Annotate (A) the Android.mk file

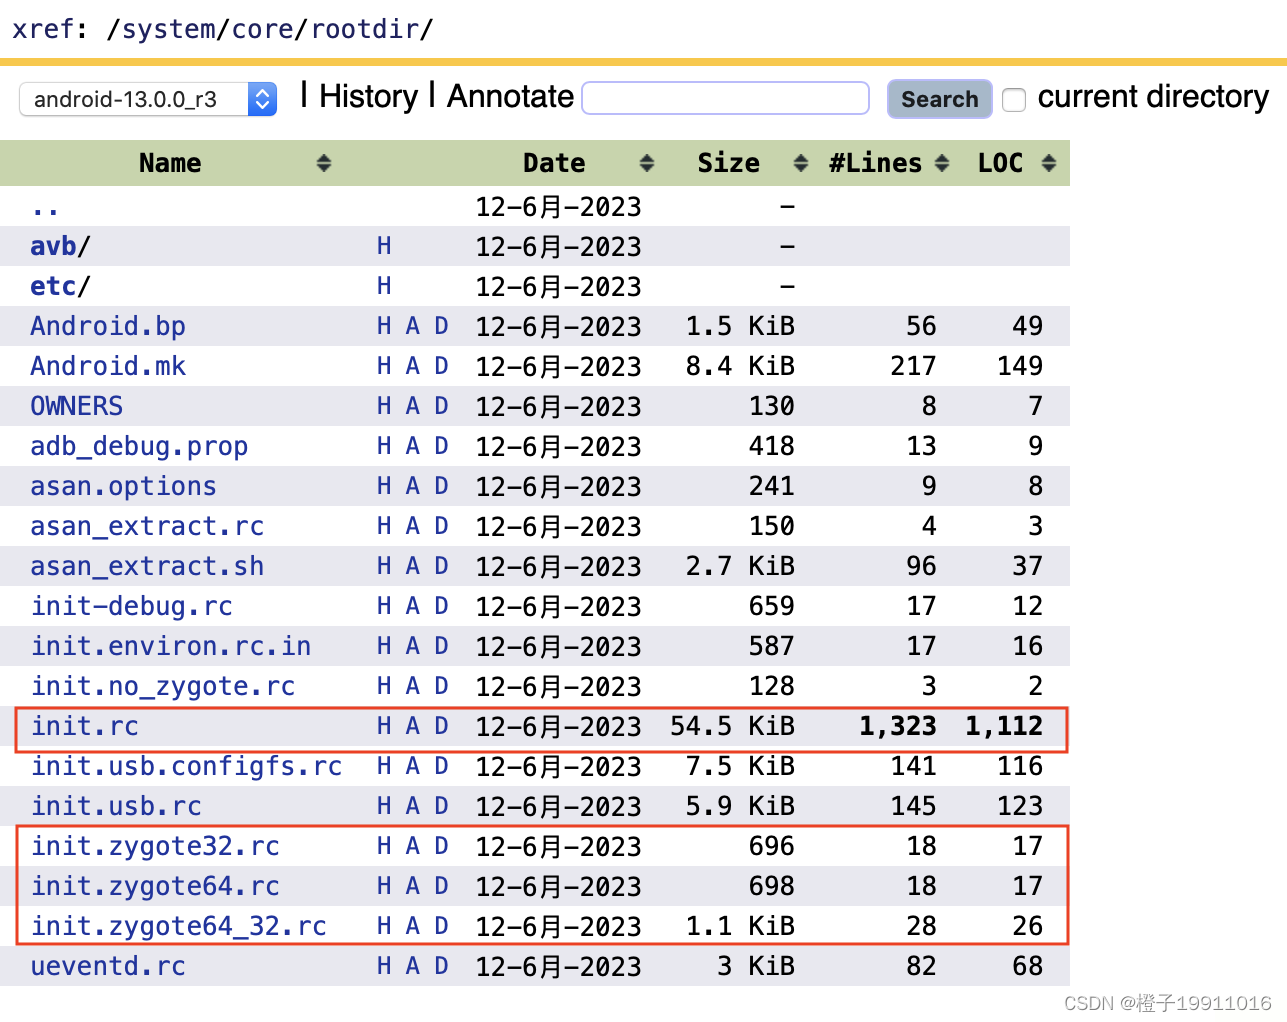[x=413, y=366]
